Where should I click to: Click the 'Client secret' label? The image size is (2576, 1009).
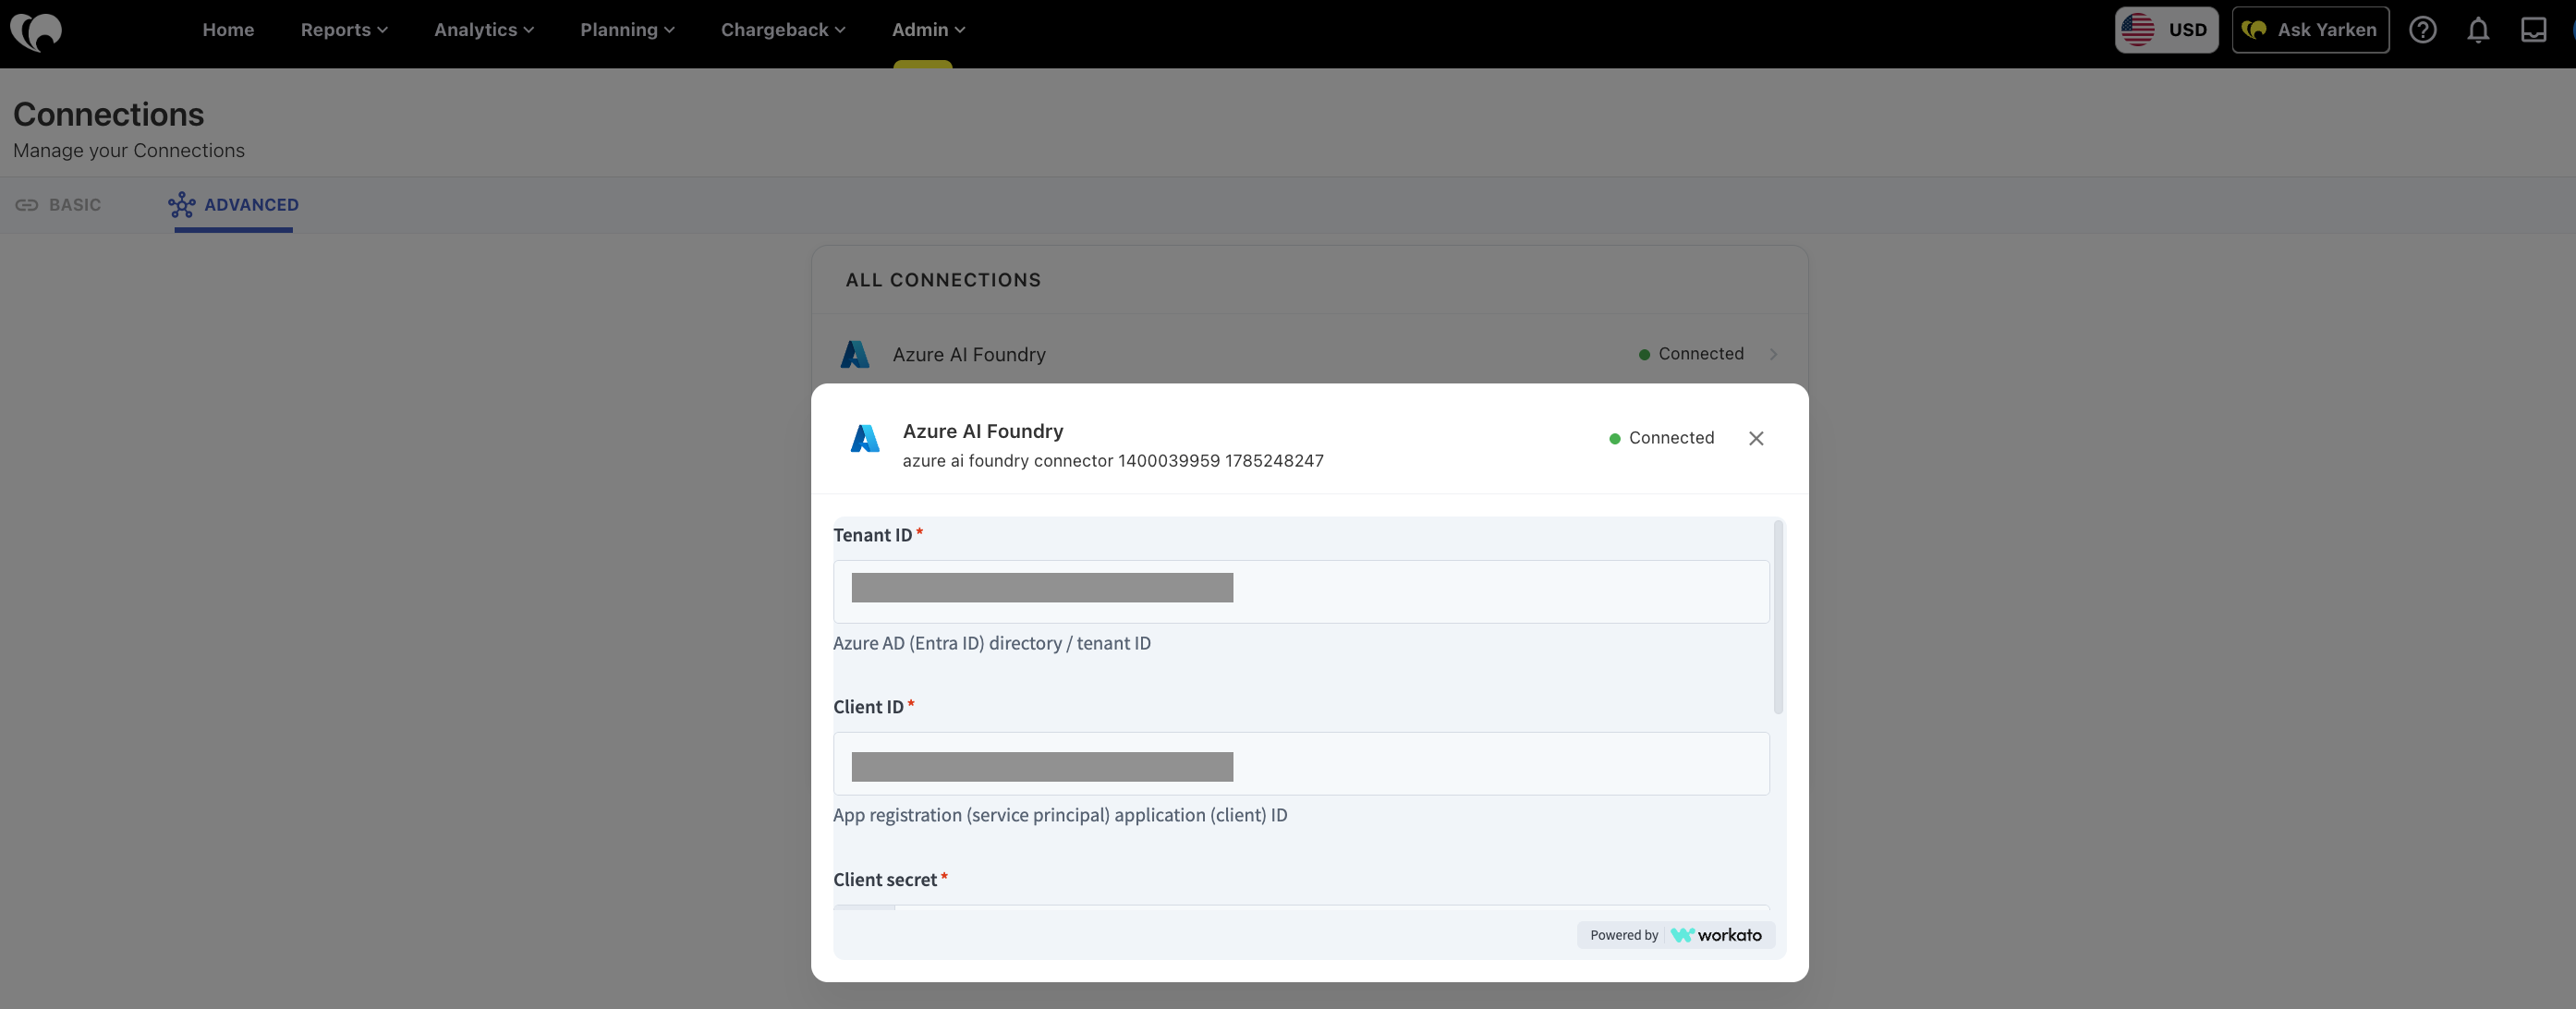pyautogui.click(x=885, y=880)
